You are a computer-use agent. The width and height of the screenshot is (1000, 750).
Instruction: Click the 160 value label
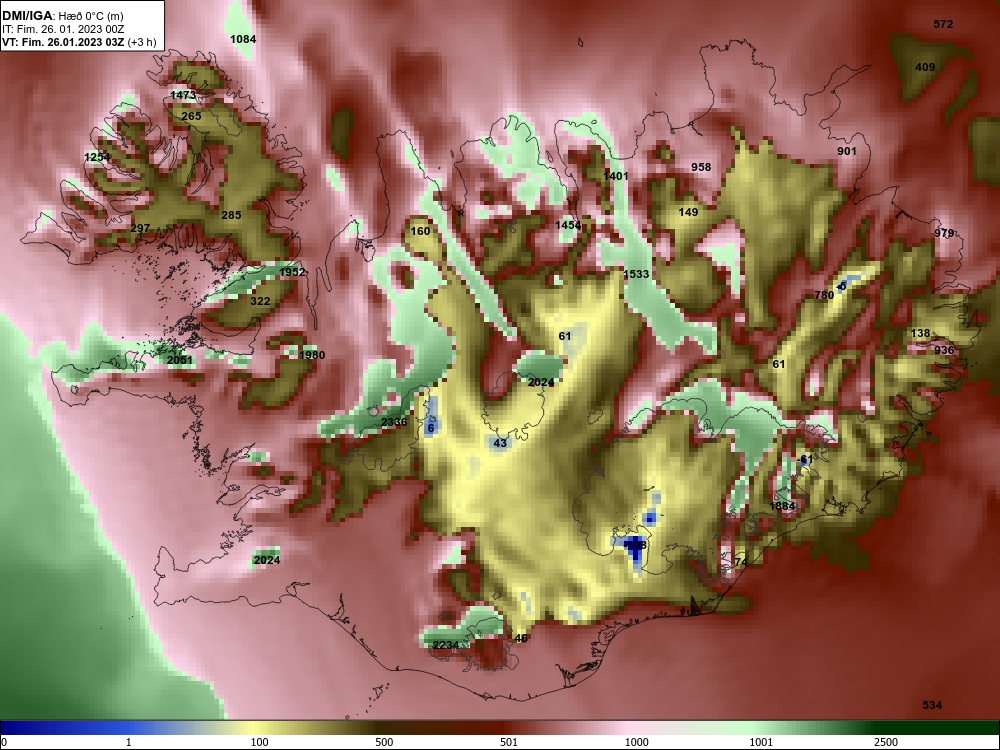click(x=420, y=231)
